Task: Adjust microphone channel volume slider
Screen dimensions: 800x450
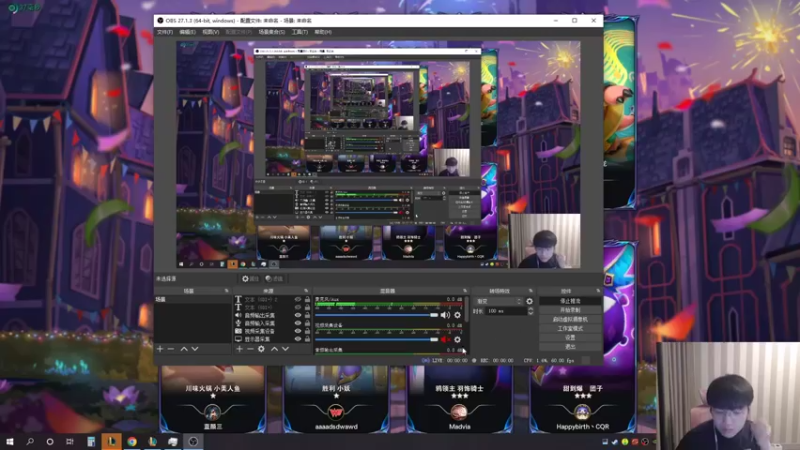Action: 377,315
